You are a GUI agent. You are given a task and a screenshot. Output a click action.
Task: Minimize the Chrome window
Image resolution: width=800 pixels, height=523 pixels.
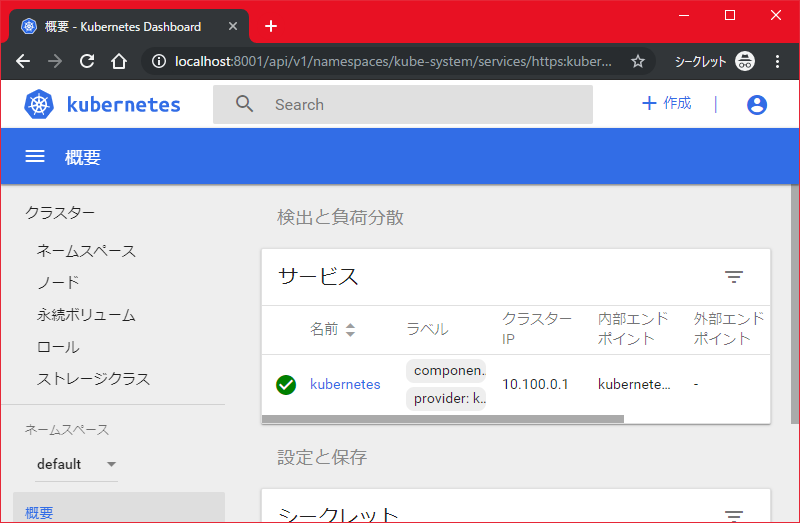click(x=684, y=15)
